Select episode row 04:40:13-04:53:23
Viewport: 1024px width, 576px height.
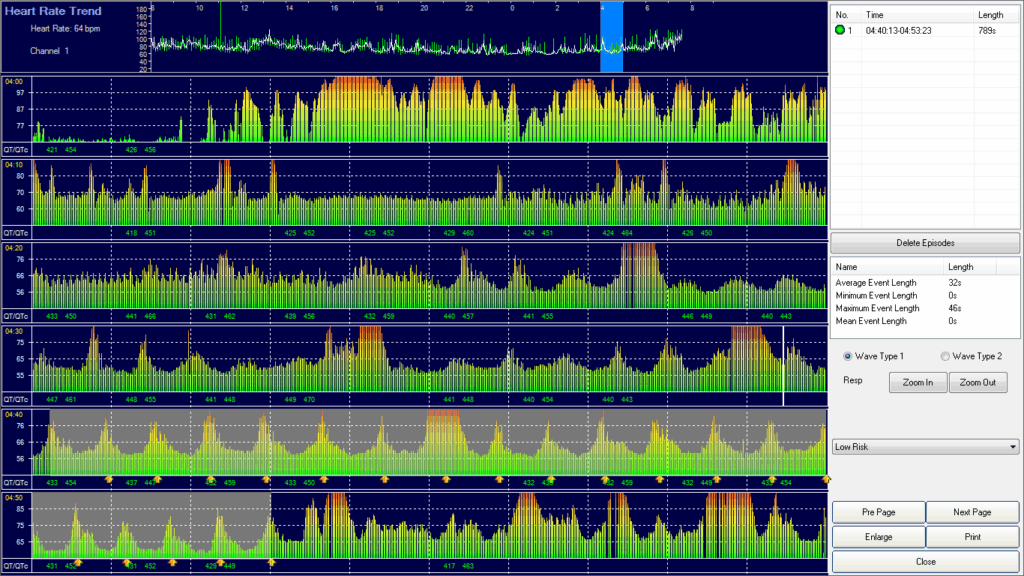[x=925, y=31]
